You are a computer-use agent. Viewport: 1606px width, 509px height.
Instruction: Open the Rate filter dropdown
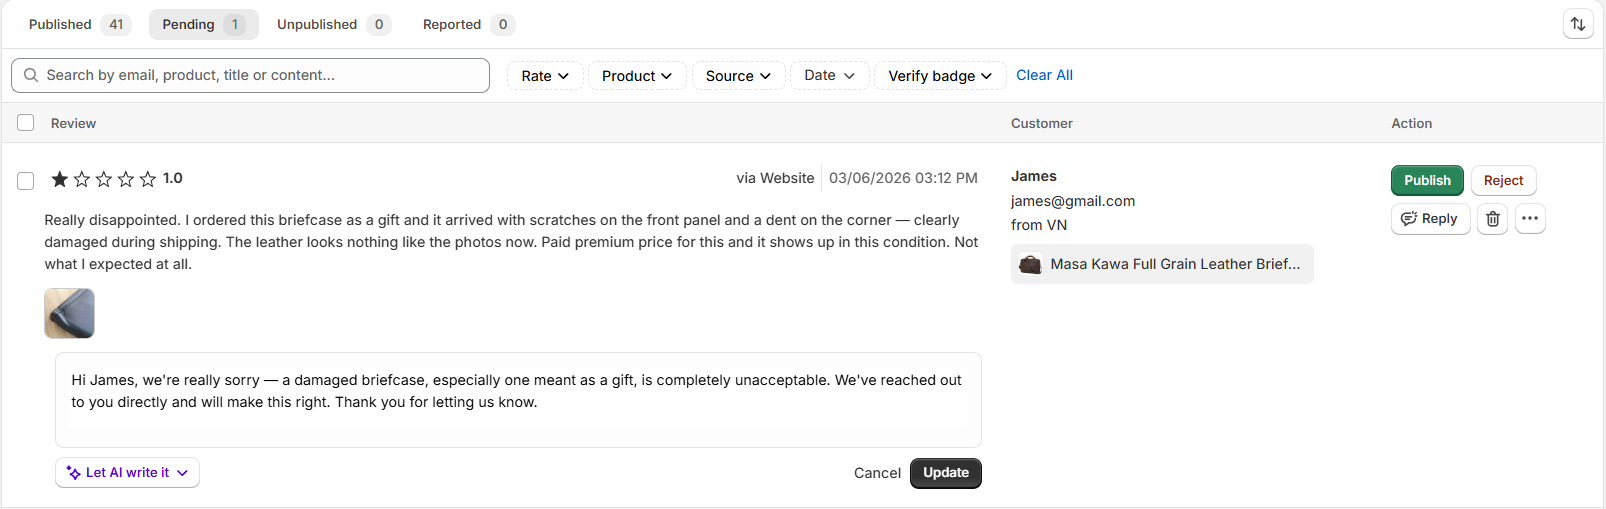pos(545,76)
